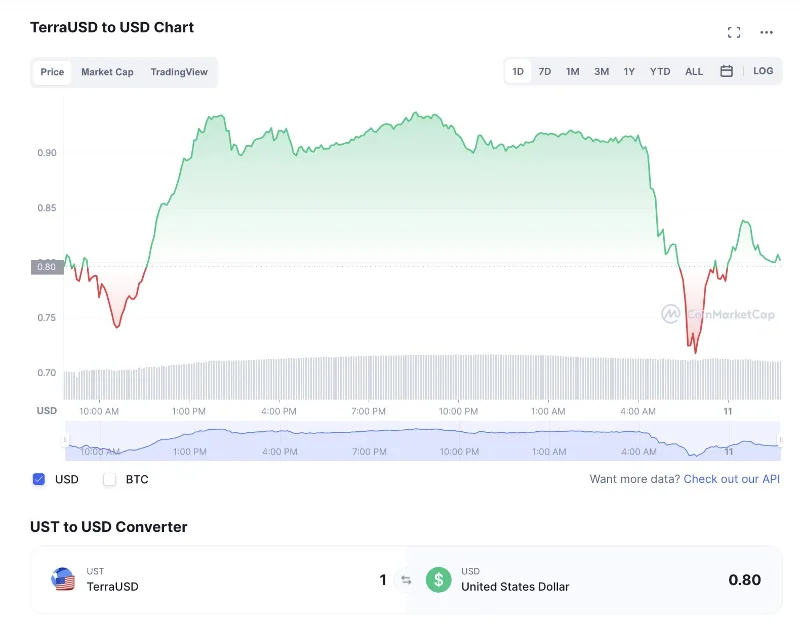Screen dimensions: 800x624
Task: Click the converted USD value 0.80
Action: 744,580
